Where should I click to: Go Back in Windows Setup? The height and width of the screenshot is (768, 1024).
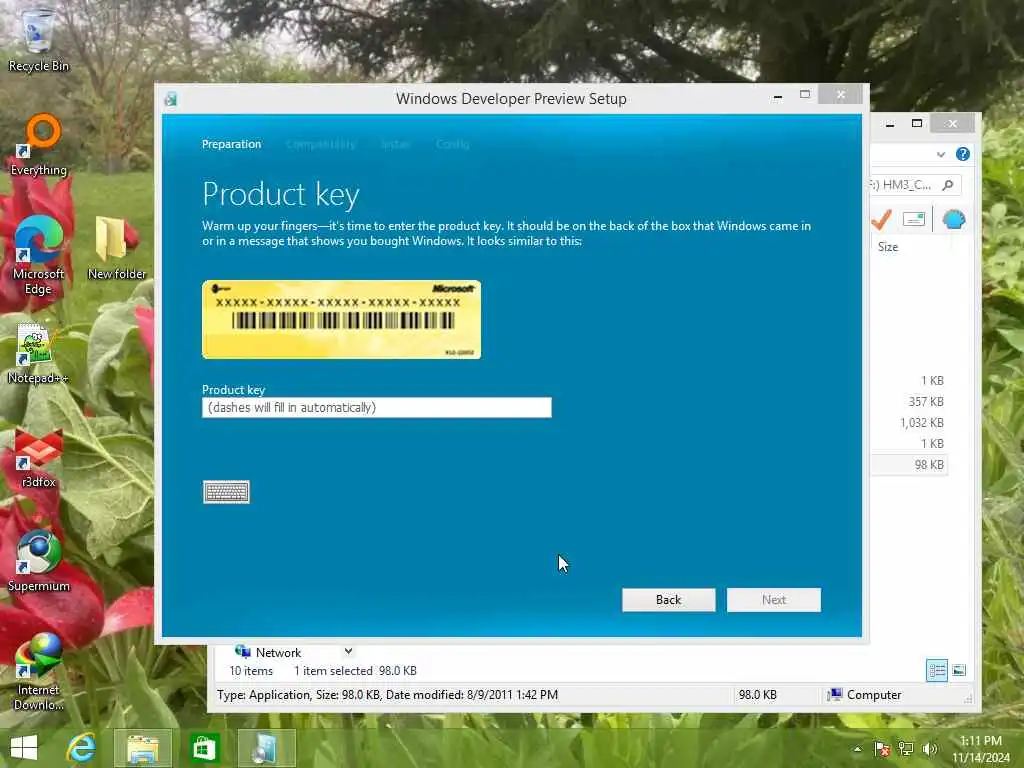[668, 600]
